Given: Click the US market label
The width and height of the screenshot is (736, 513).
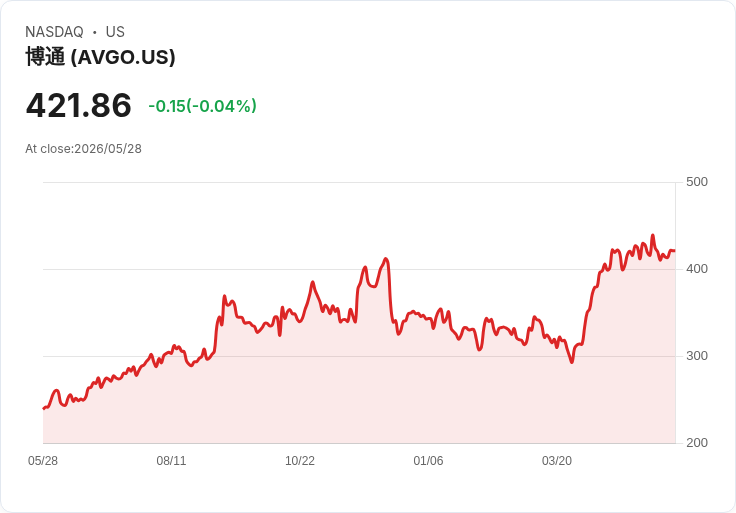Looking at the screenshot, I should 115,32.
